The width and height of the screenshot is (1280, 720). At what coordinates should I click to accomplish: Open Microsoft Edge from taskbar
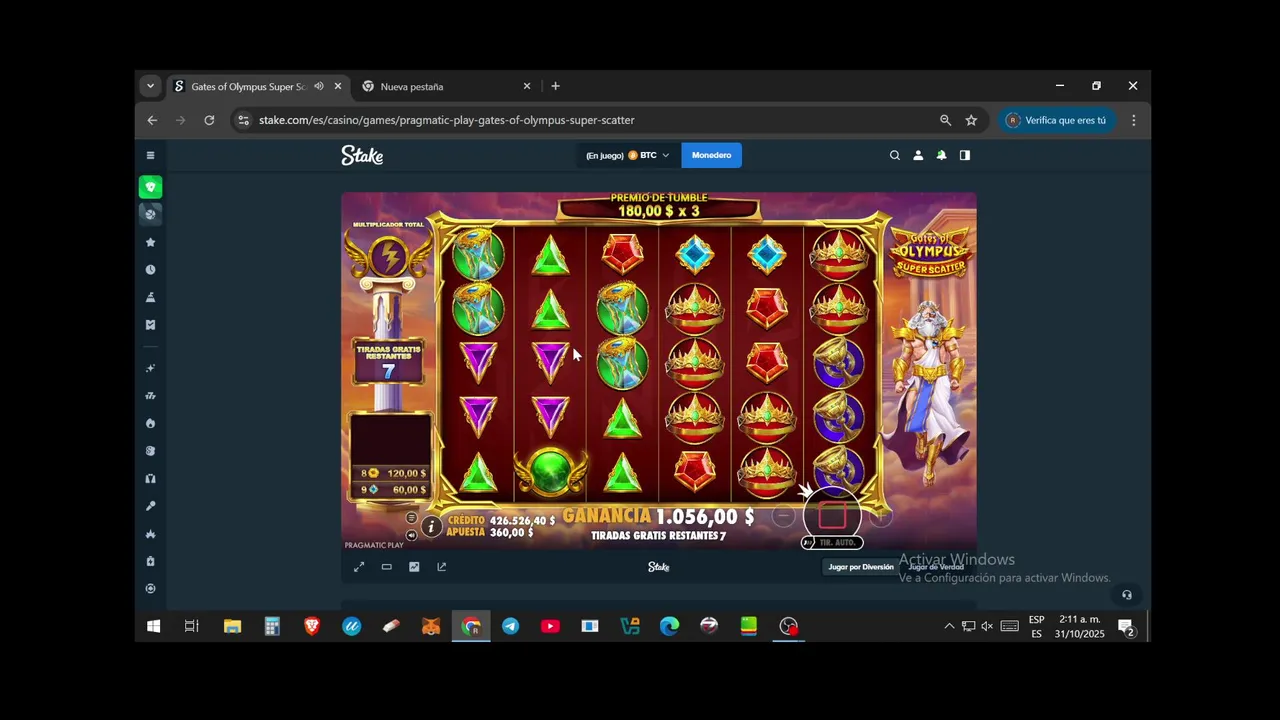669,626
